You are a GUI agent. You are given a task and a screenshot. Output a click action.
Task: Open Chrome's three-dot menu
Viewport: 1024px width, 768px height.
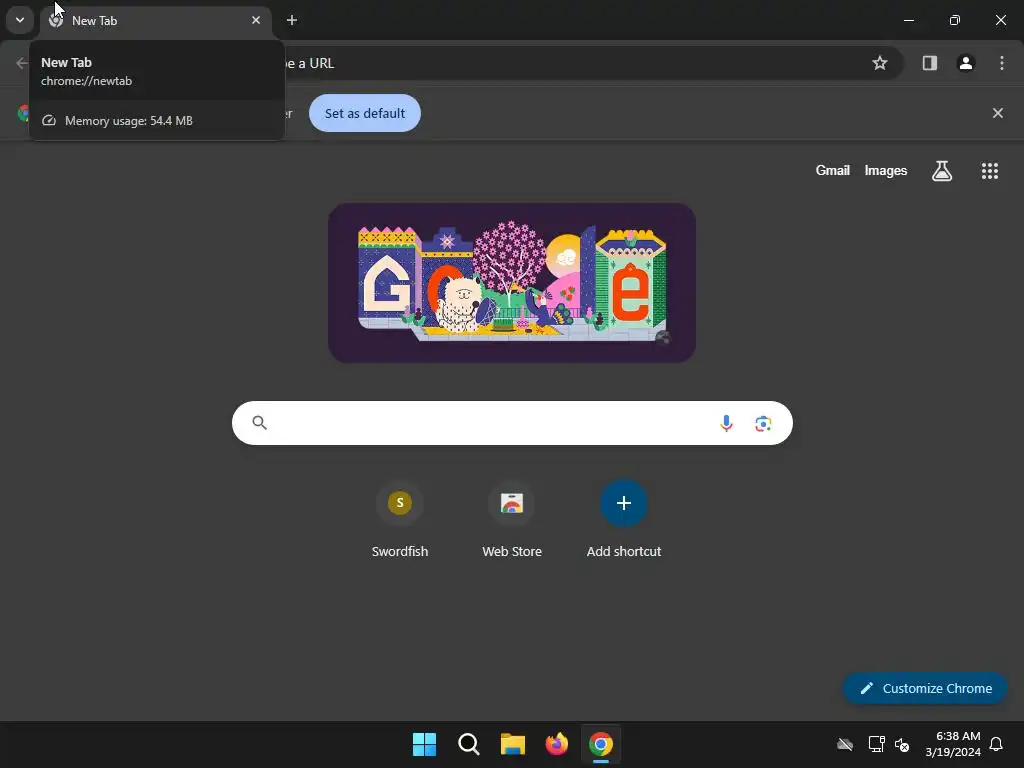click(x=1002, y=63)
